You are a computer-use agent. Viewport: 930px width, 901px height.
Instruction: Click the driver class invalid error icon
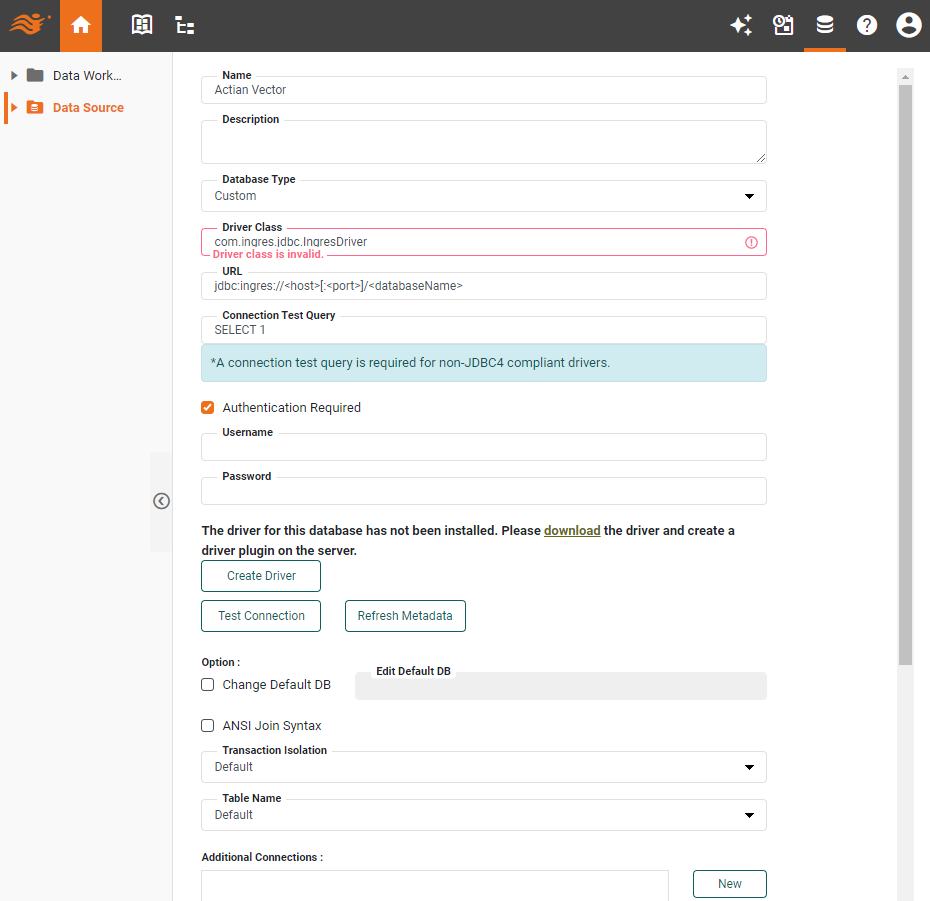[751, 241]
